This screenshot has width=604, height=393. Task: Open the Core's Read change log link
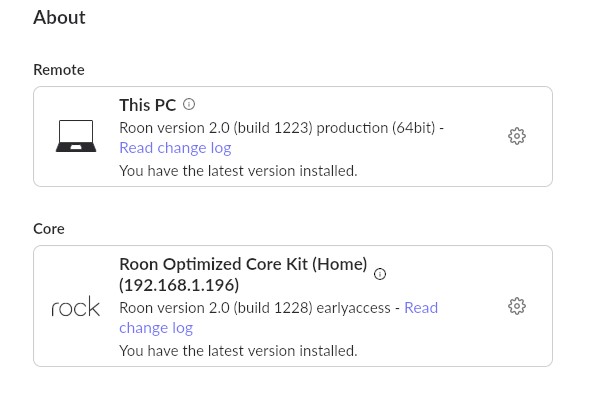click(x=421, y=308)
